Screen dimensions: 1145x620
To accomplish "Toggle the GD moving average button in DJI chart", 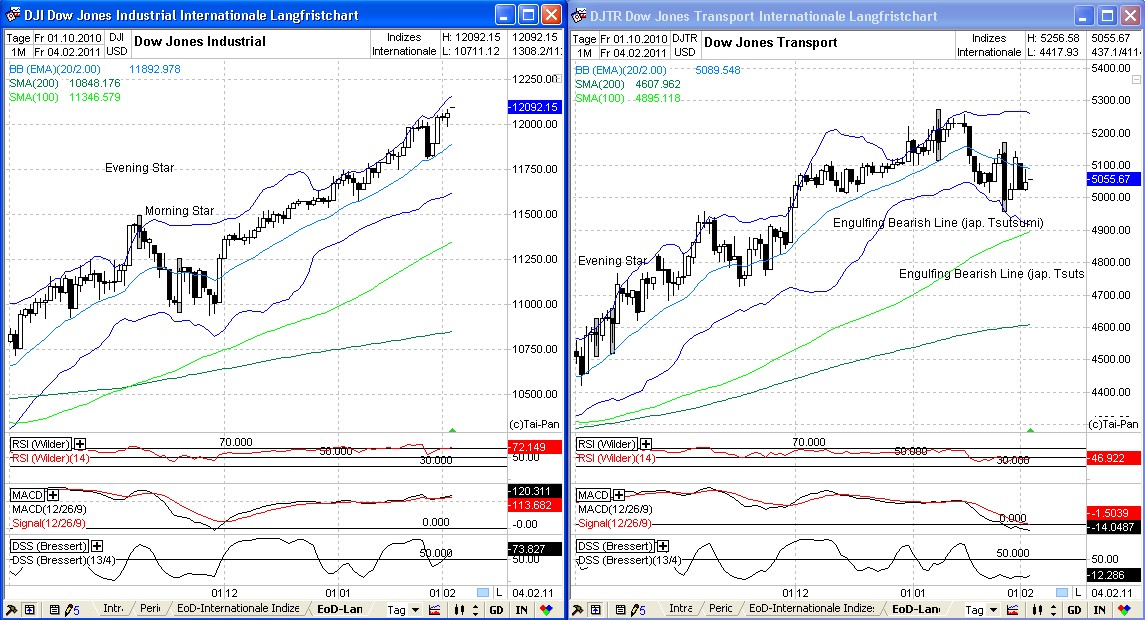I will [494, 608].
